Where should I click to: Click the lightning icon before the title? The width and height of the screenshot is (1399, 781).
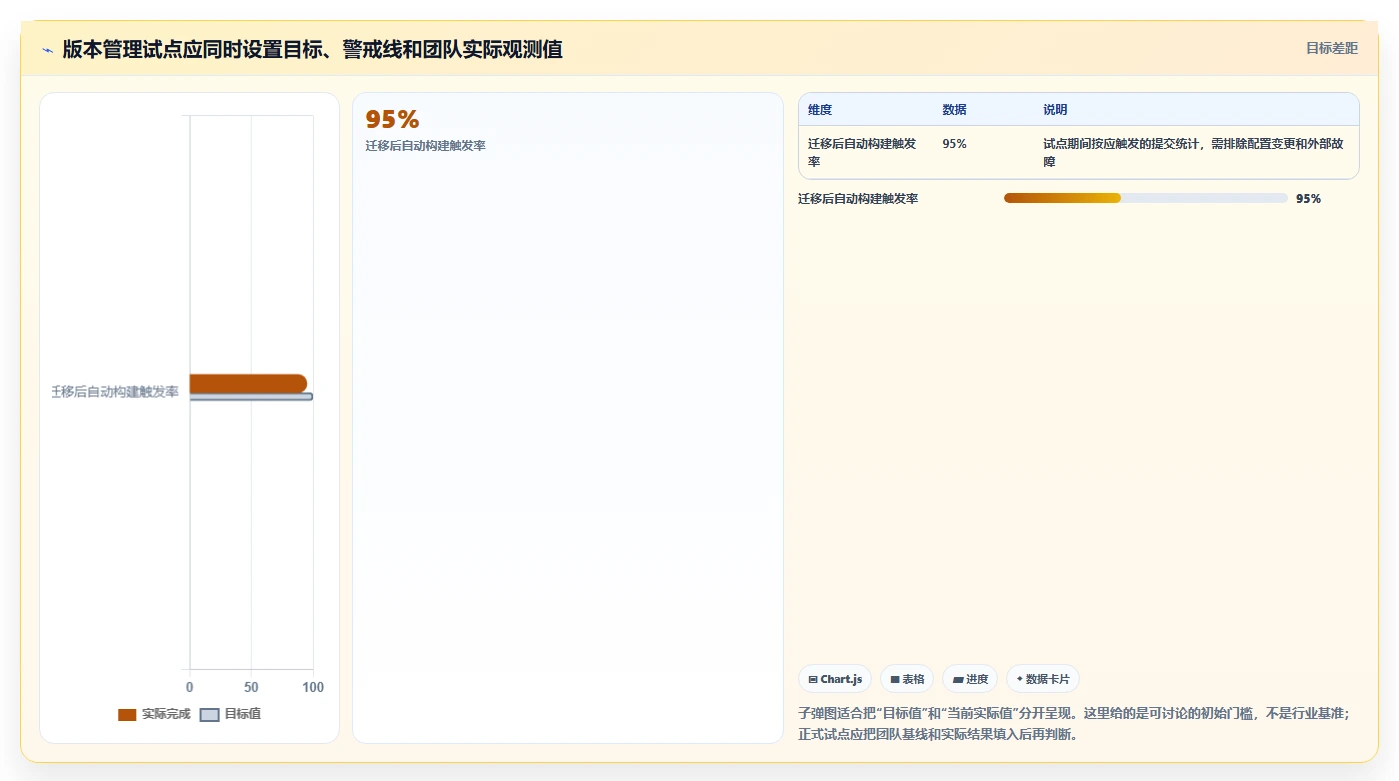click(x=47, y=50)
